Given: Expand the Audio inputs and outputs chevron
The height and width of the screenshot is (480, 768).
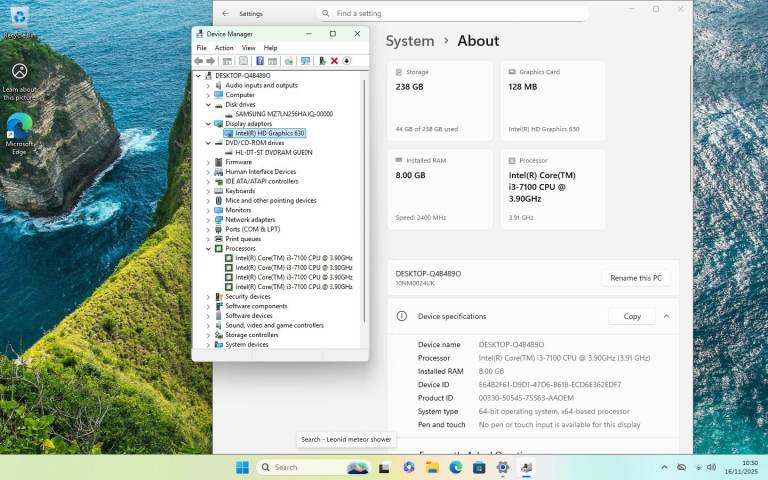Looking at the screenshot, I should (x=208, y=85).
